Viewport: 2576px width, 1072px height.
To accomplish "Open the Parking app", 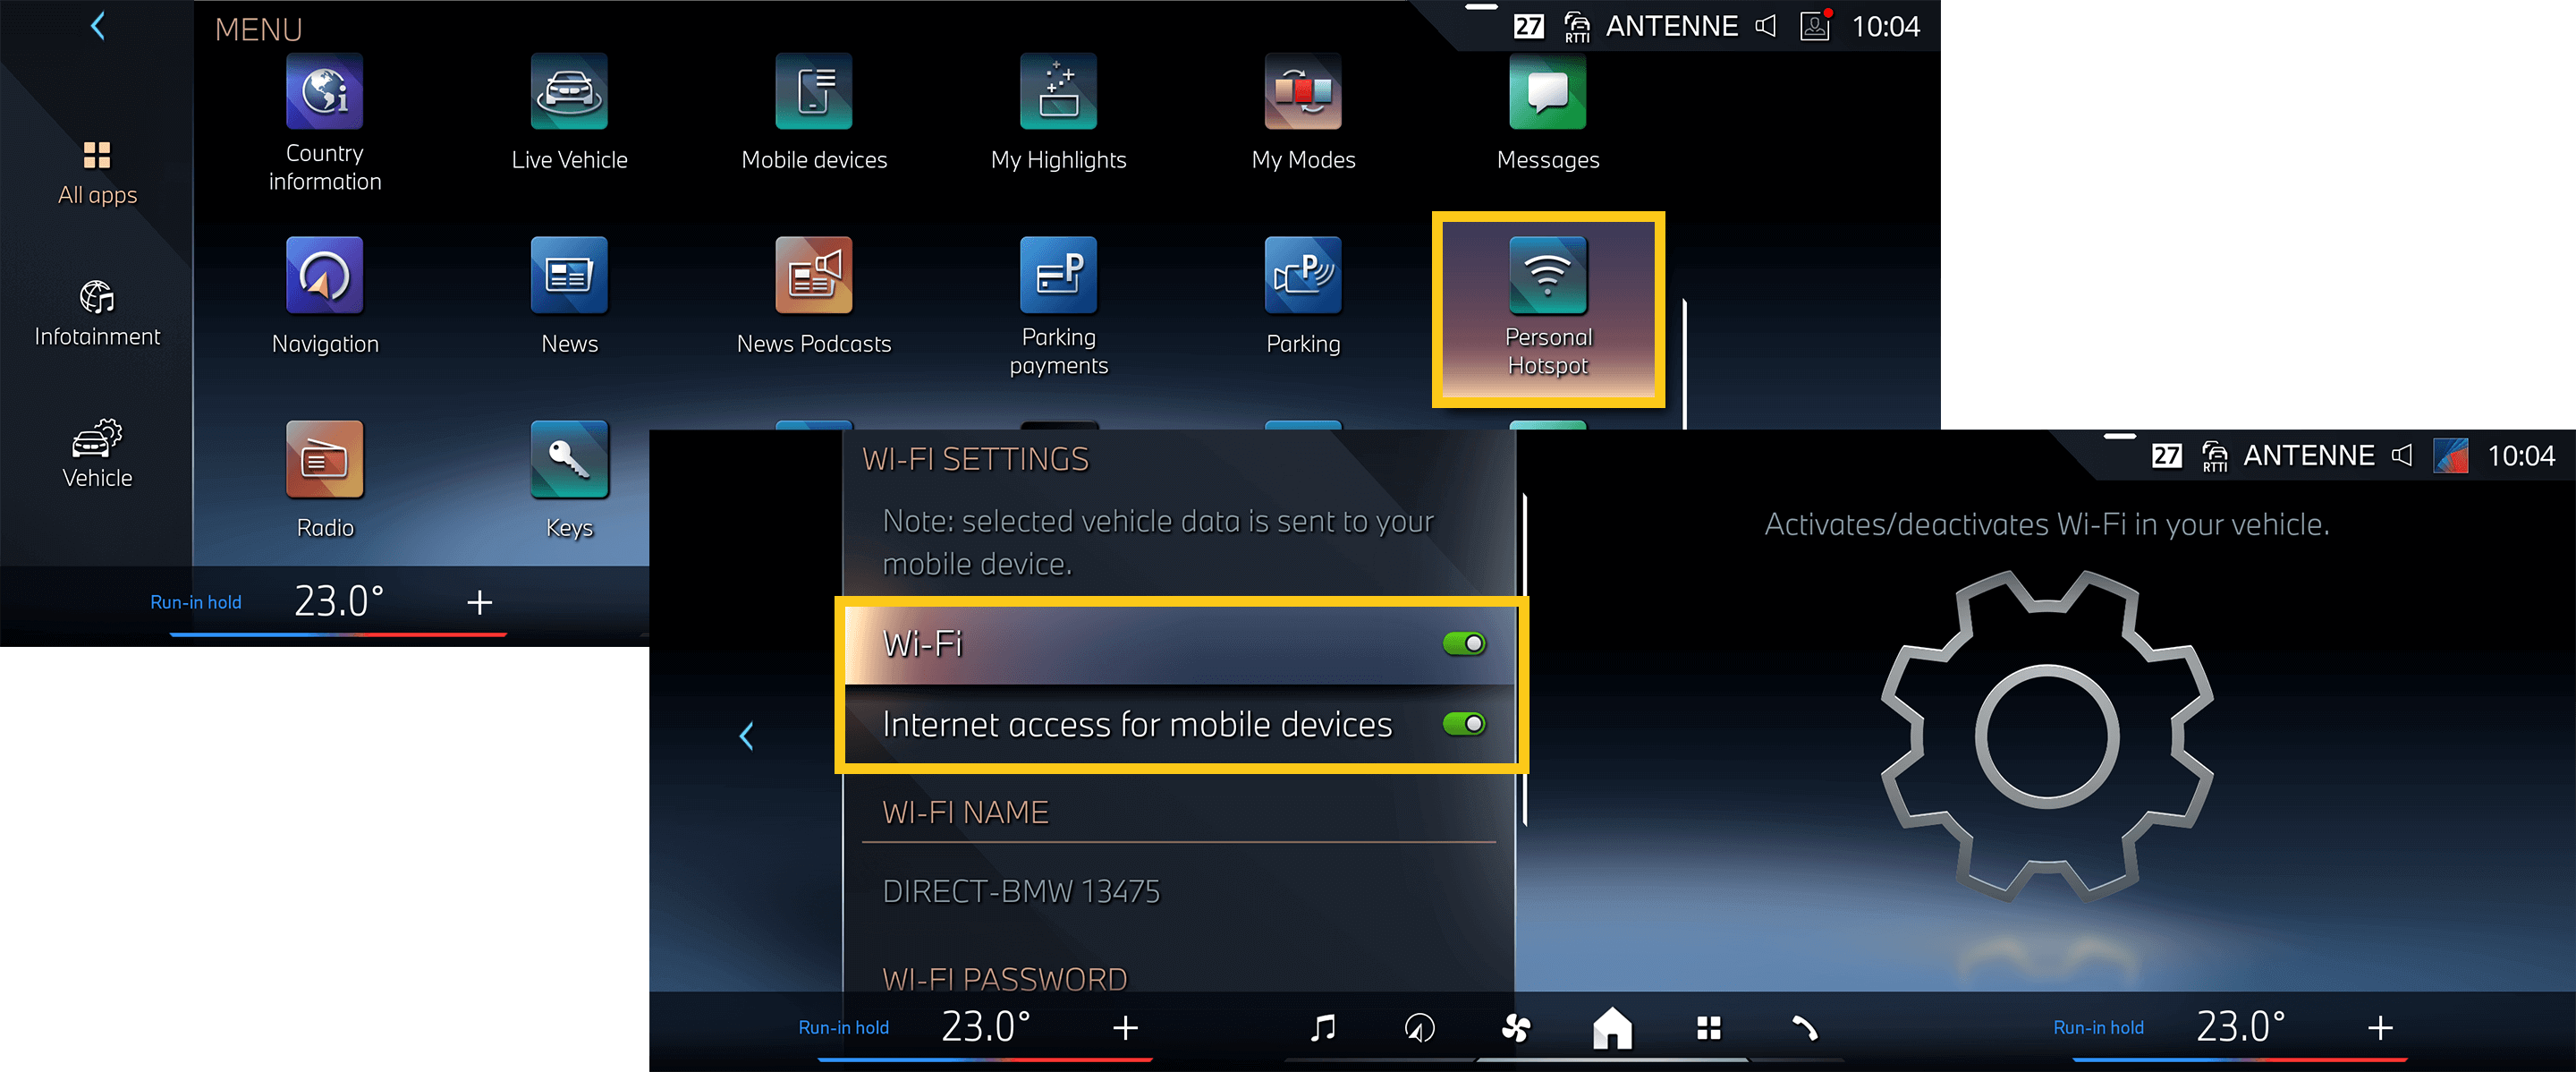I will click(x=1303, y=297).
